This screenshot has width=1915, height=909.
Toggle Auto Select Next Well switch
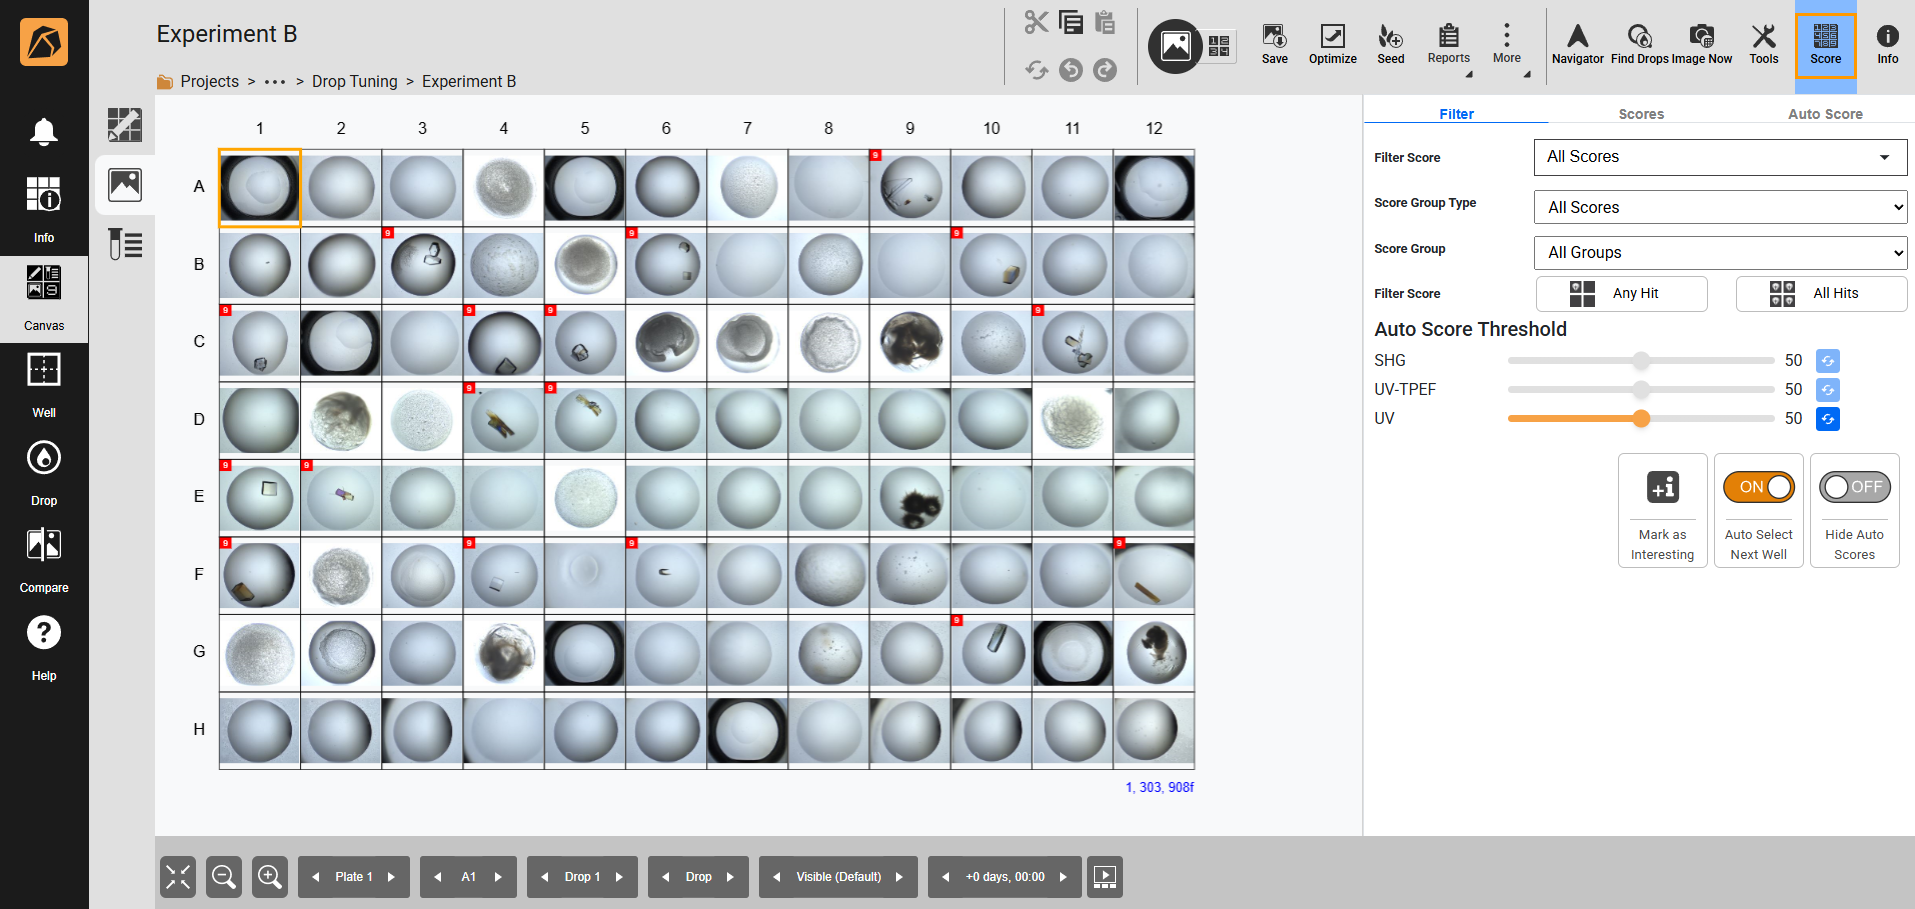click(1758, 487)
